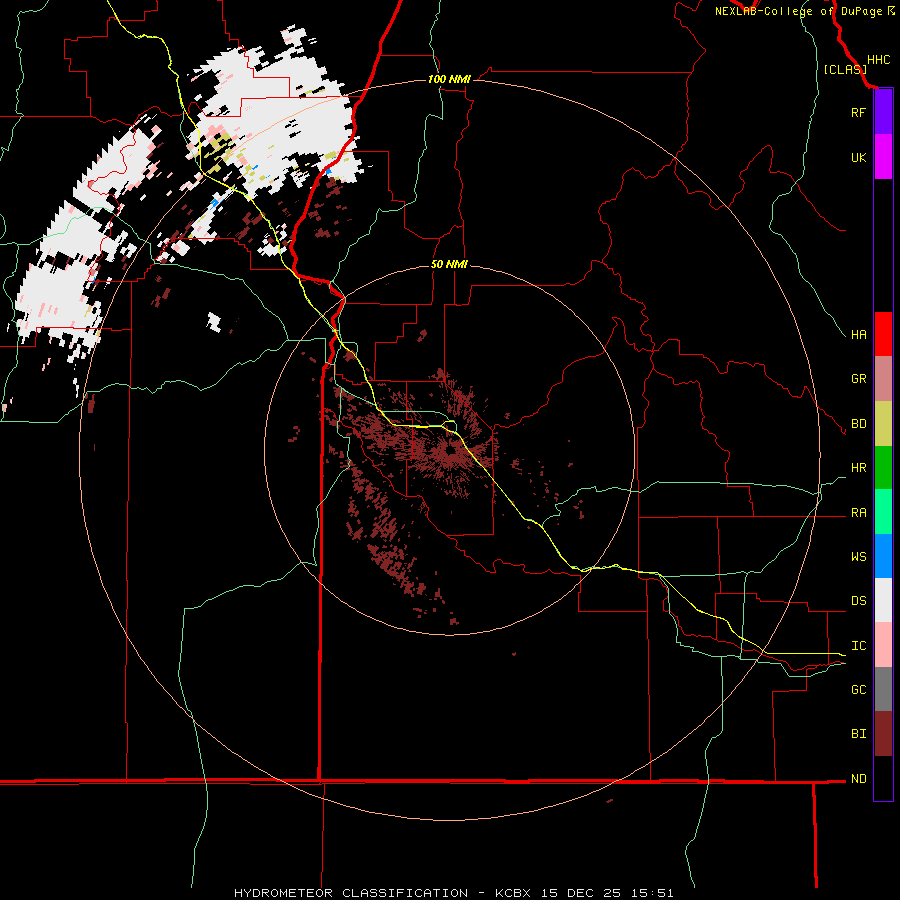Screen dimensions: 900x900
Task: Click the BI brown legend swatch
Action: coord(883,734)
